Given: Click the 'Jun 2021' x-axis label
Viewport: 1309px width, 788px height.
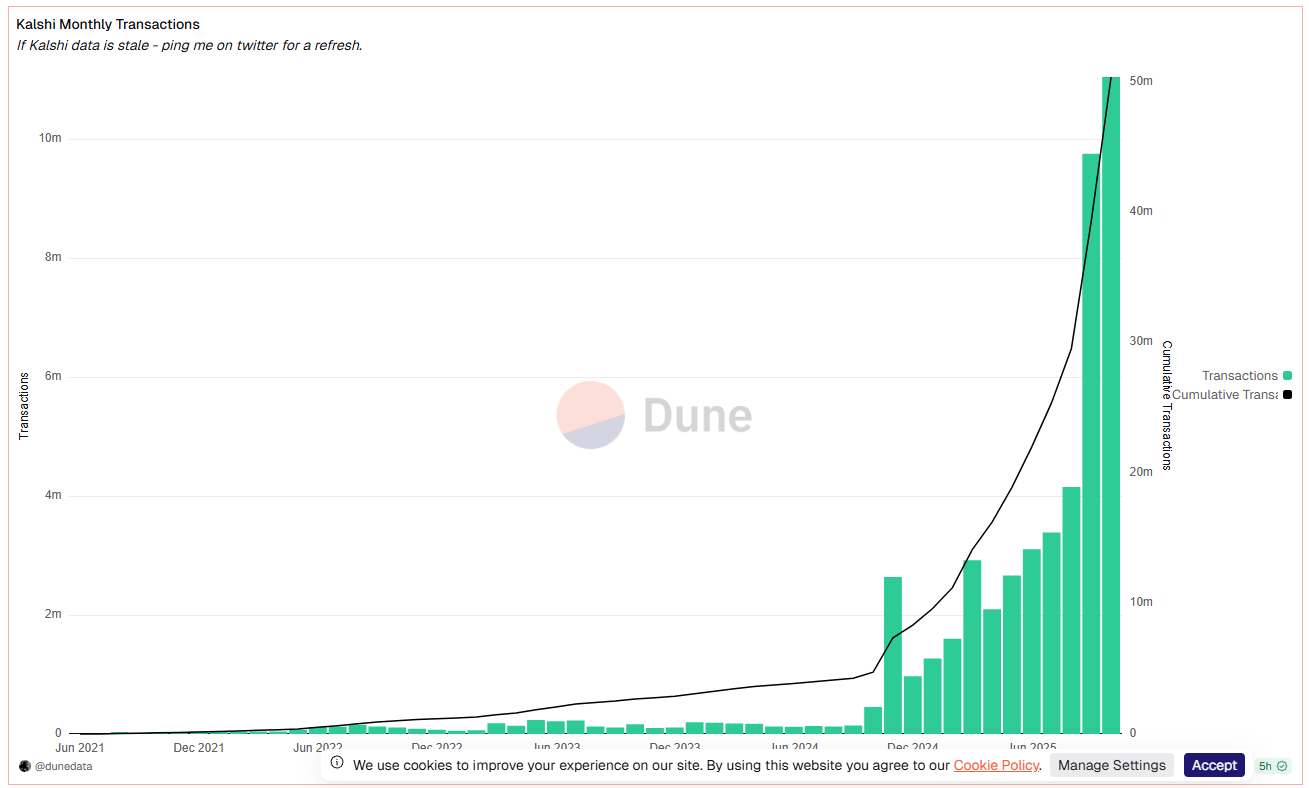Looking at the screenshot, I should [79, 747].
